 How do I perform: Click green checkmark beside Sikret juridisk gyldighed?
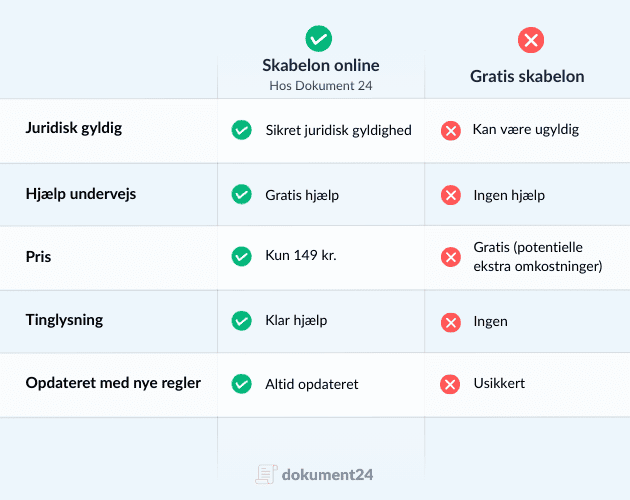[241, 130]
